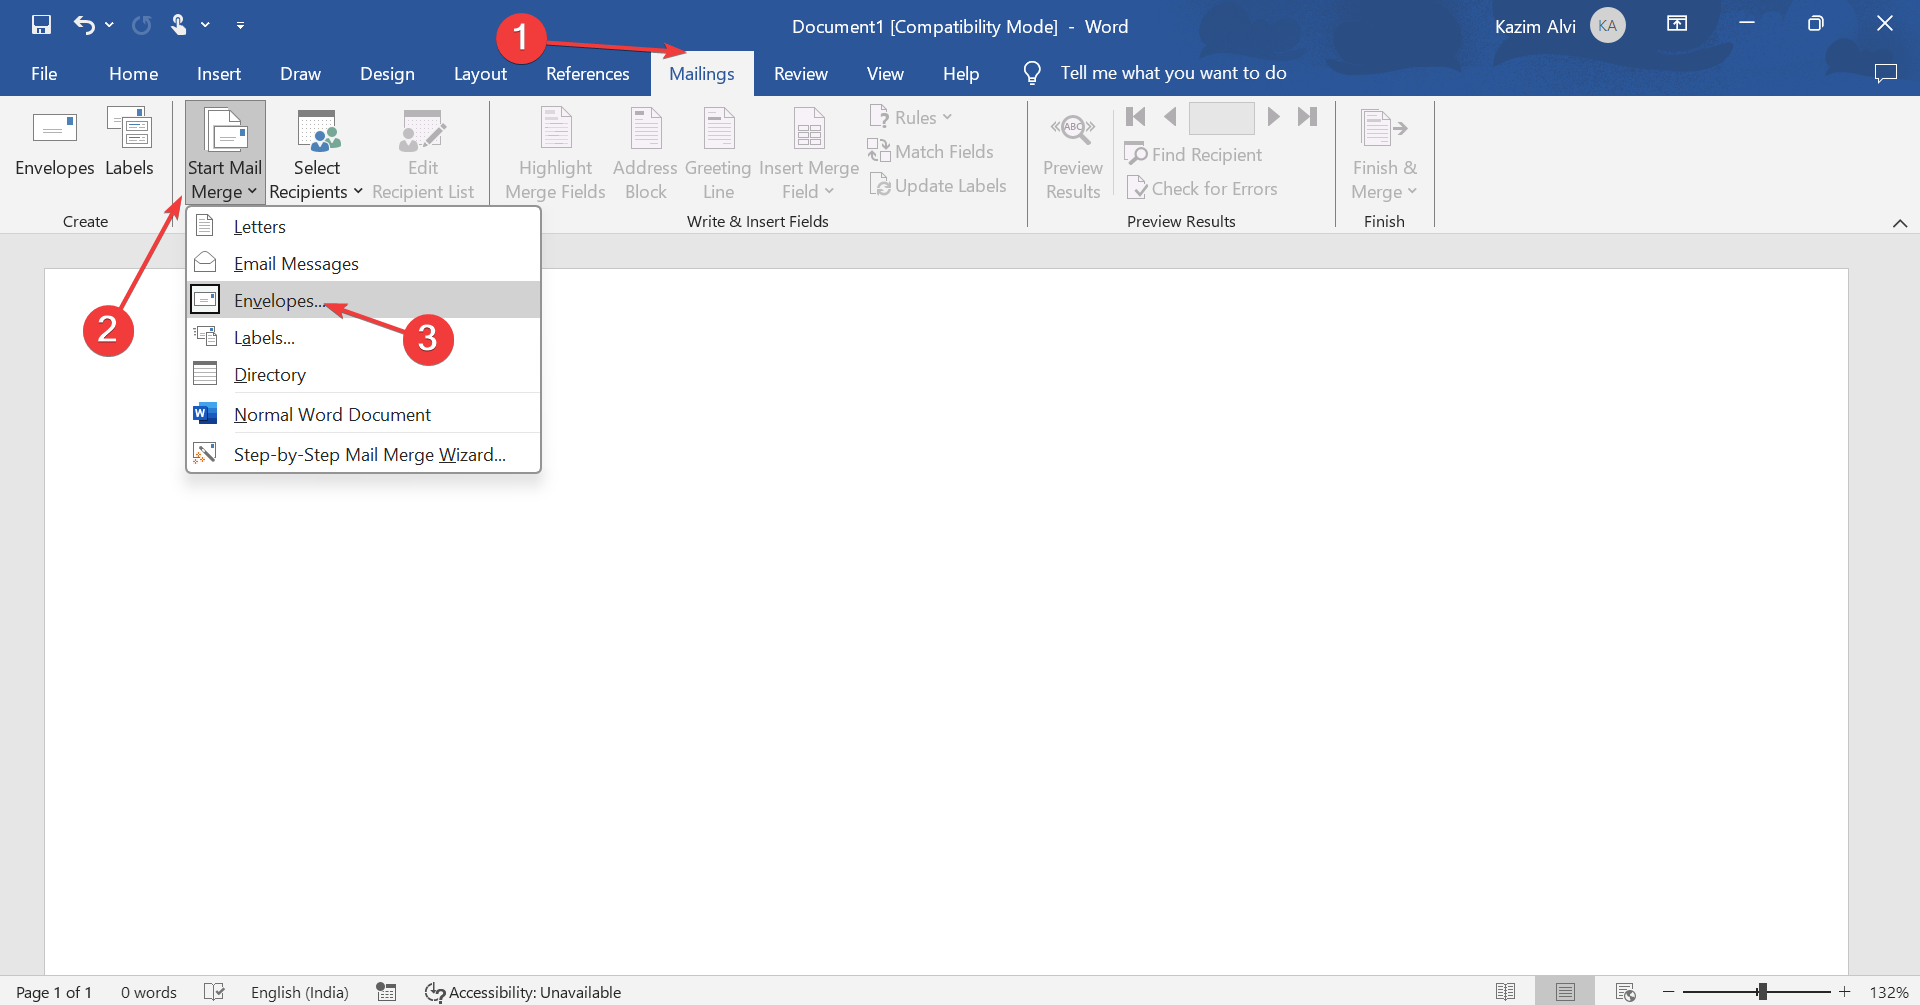The width and height of the screenshot is (1920, 1005).
Task: Go to the previous record arrow
Action: coord(1170,117)
